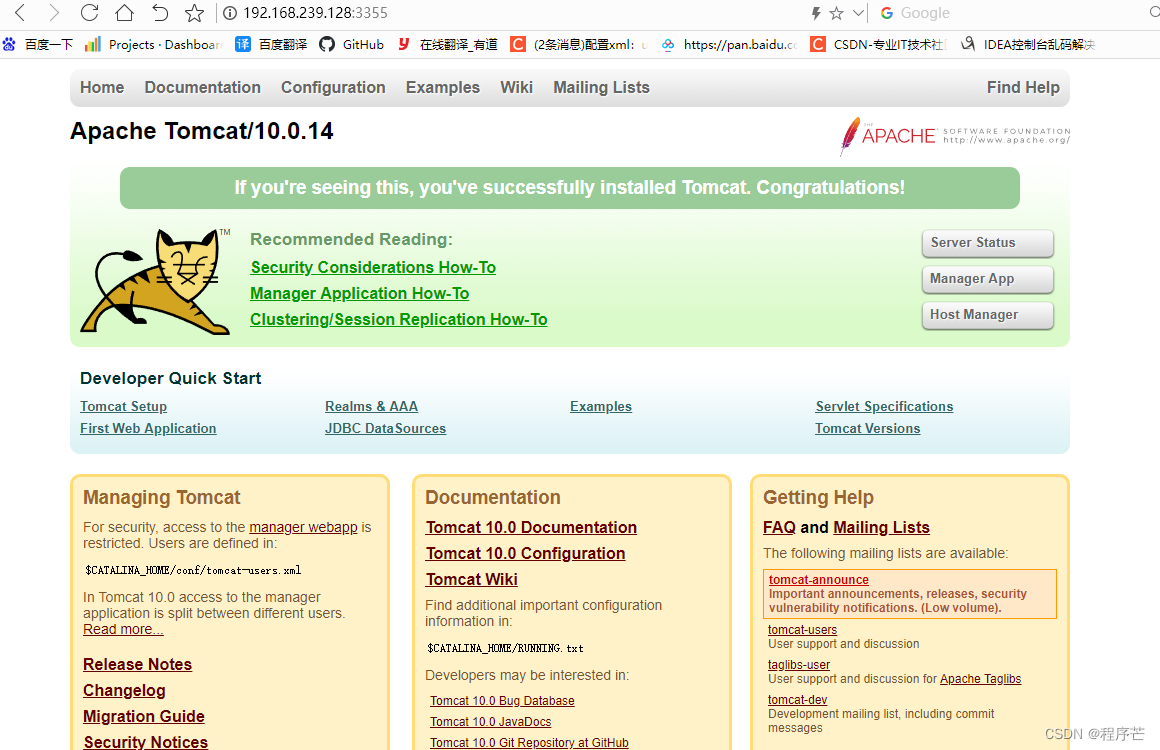This screenshot has width=1160, height=750.
Task: Click the lightning bolt speed mode icon
Action: pyautogui.click(x=816, y=13)
